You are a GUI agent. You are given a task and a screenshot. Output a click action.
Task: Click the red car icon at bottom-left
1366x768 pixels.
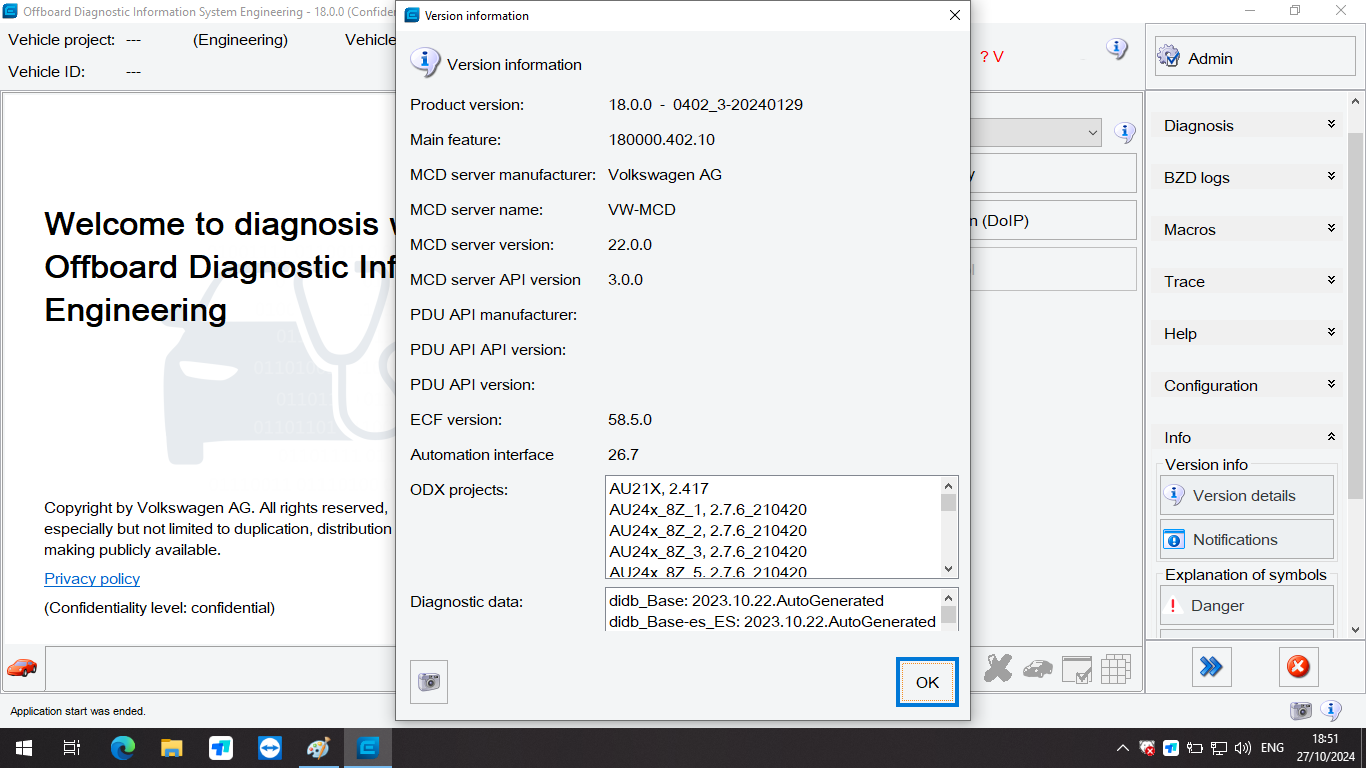22,667
